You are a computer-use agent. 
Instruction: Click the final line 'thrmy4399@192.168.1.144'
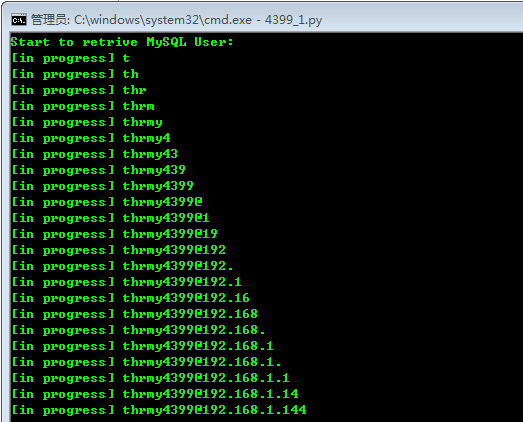(x=159, y=410)
